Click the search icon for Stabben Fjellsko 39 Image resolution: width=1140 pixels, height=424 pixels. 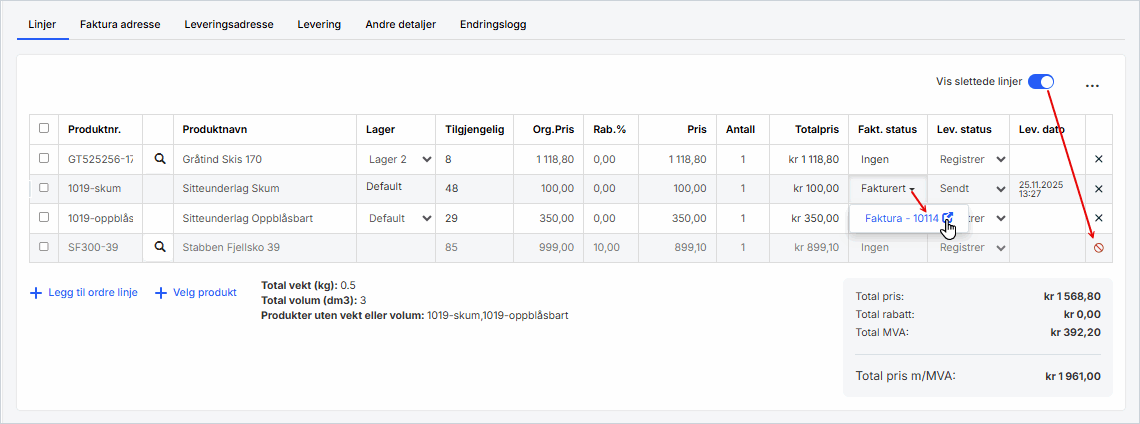tap(158, 247)
